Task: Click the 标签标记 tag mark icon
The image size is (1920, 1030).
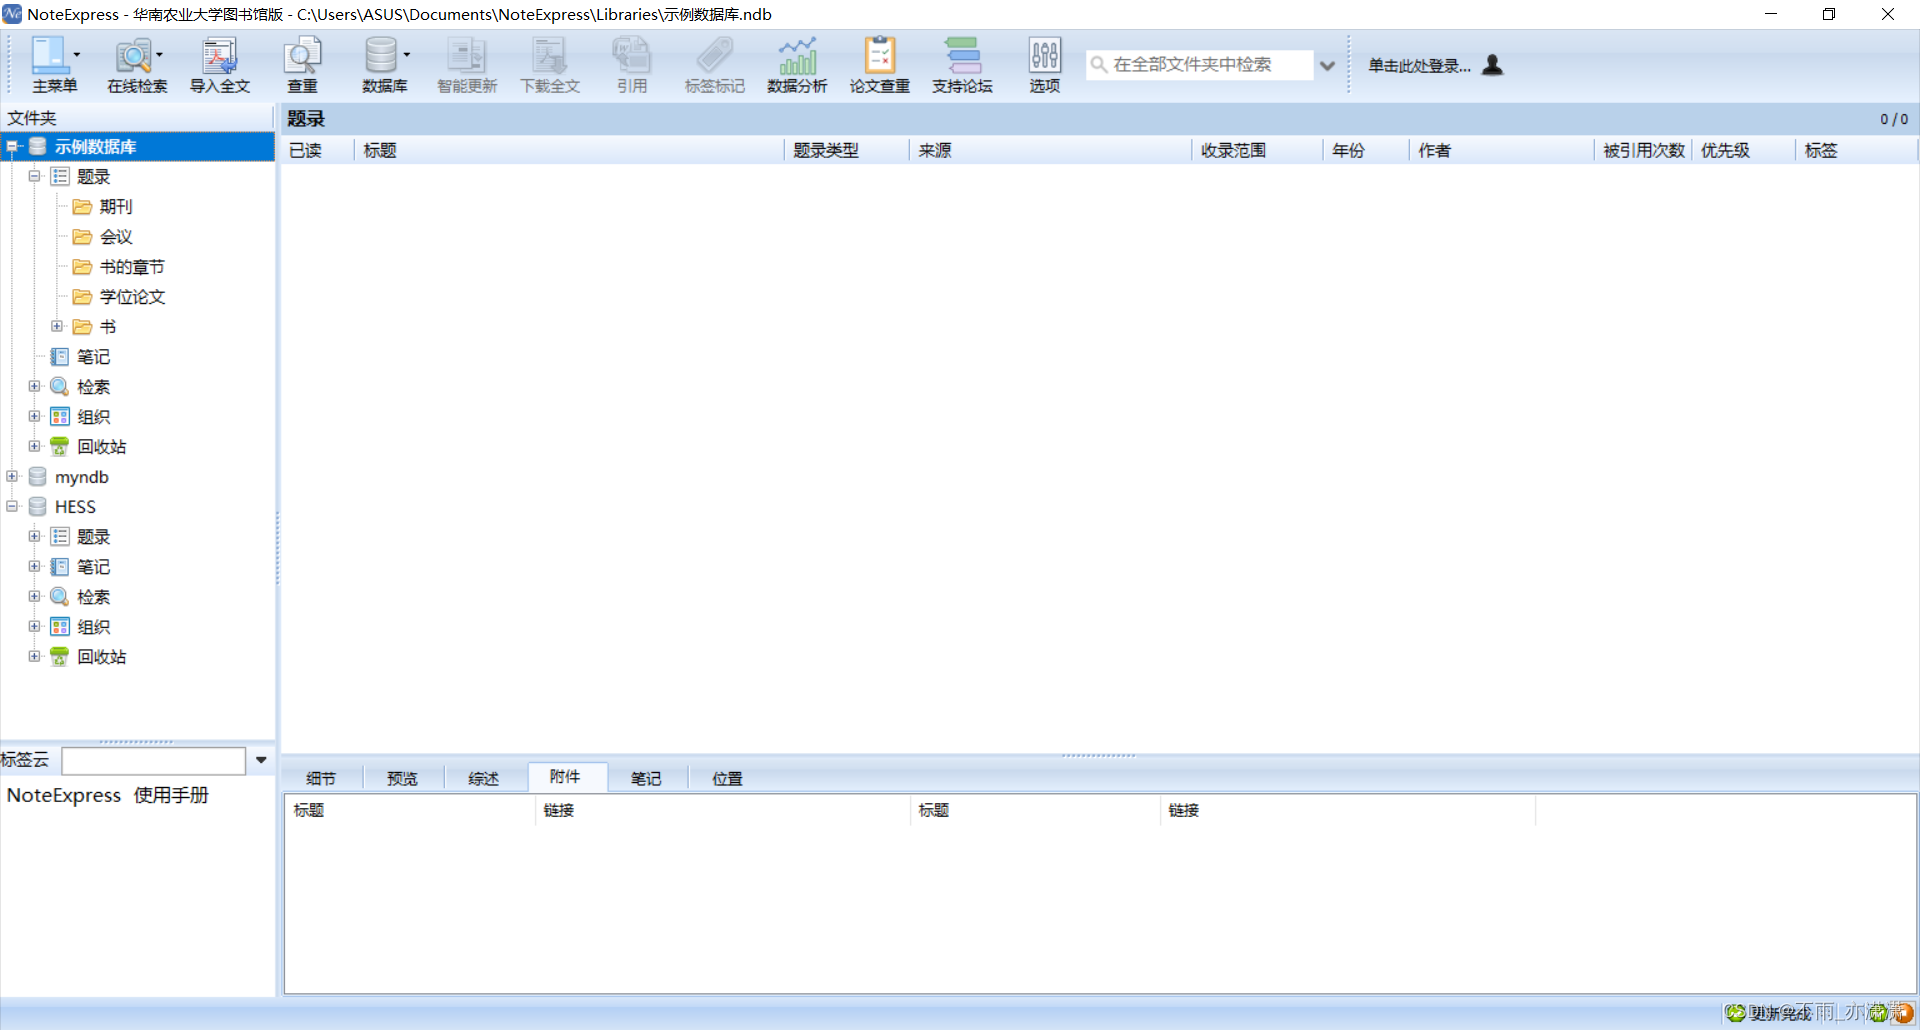Action: click(x=715, y=57)
